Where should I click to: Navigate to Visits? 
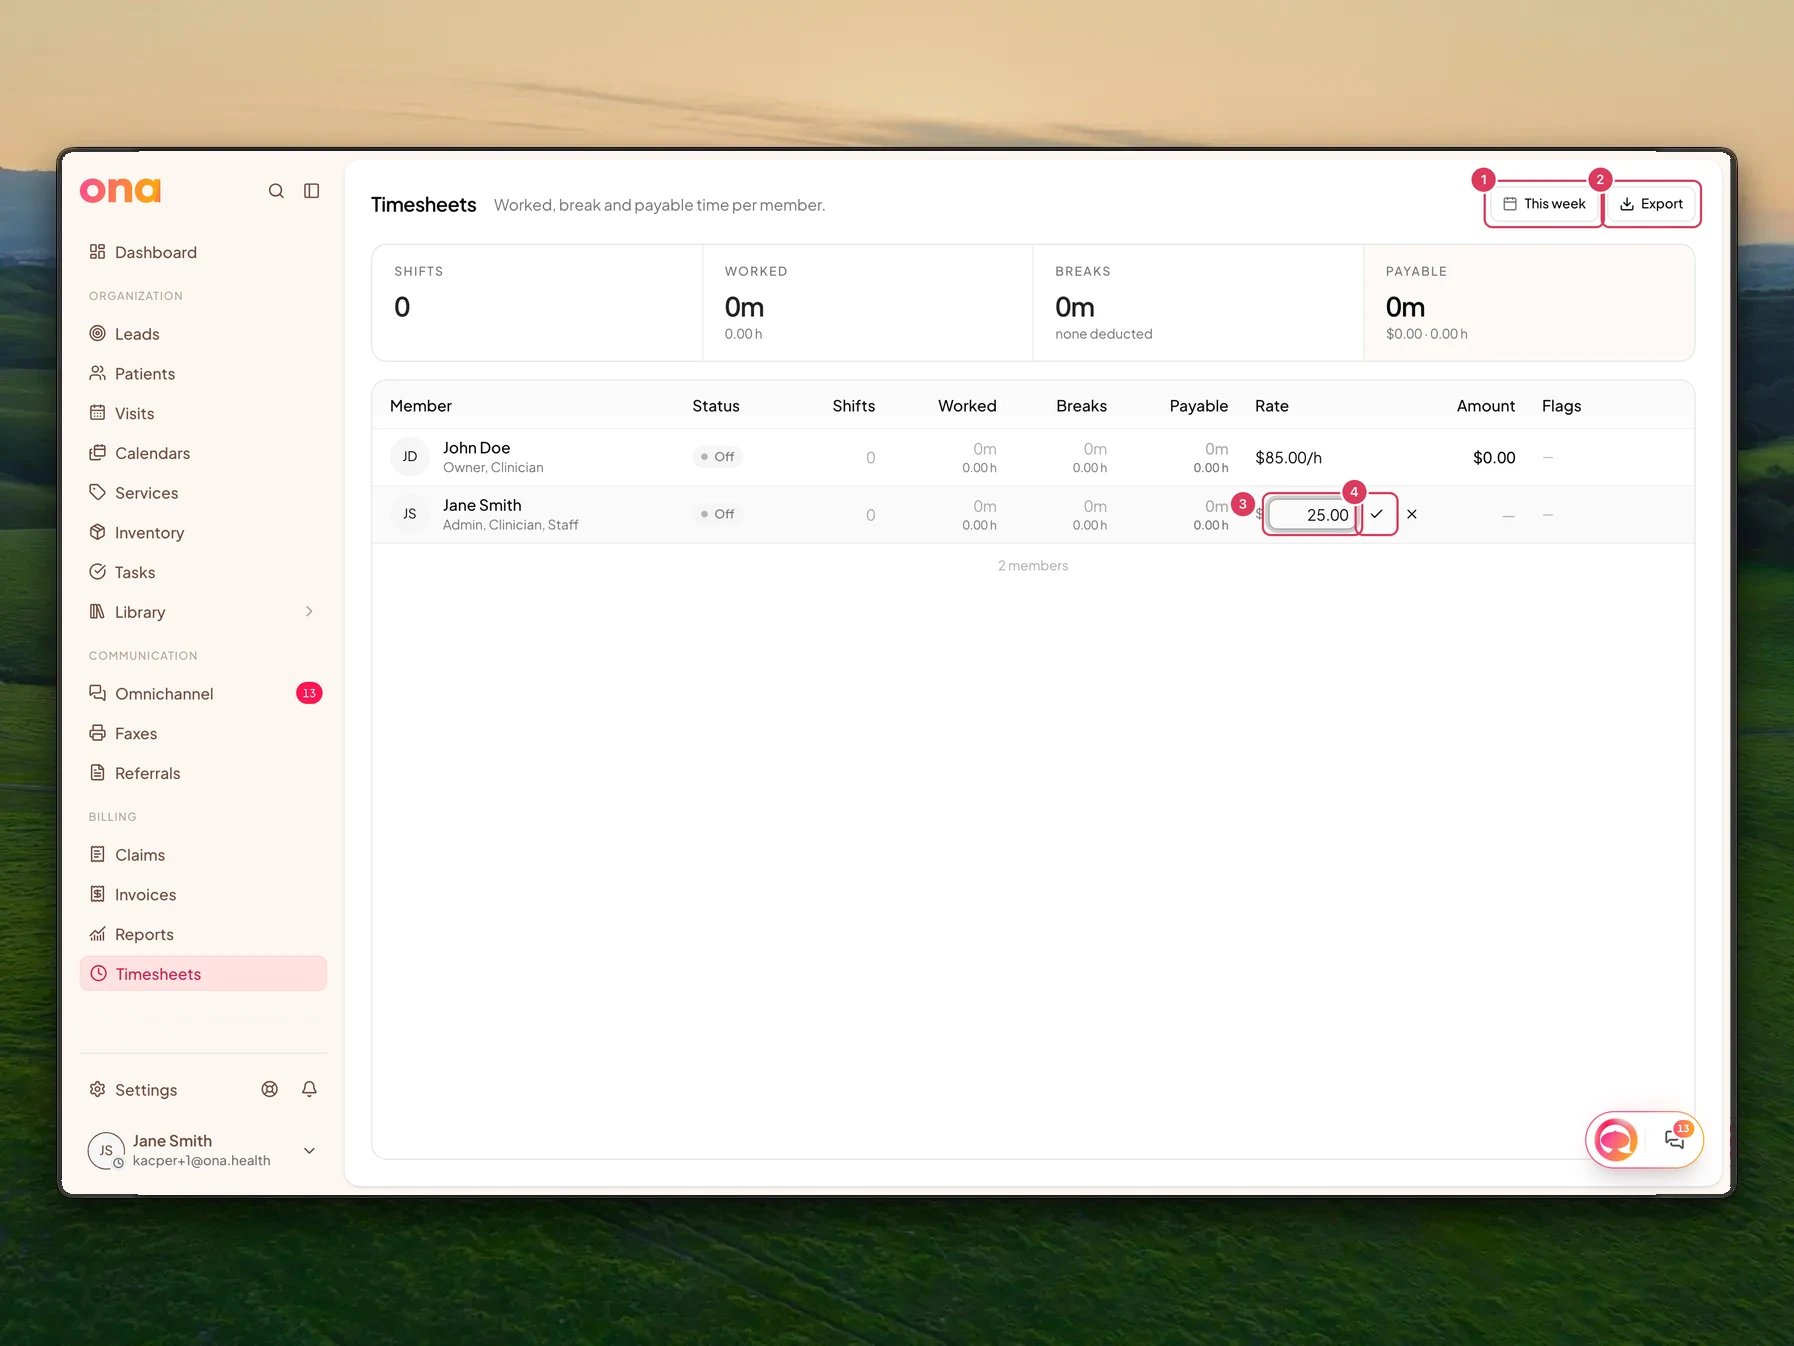pyautogui.click(x=203, y=414)
